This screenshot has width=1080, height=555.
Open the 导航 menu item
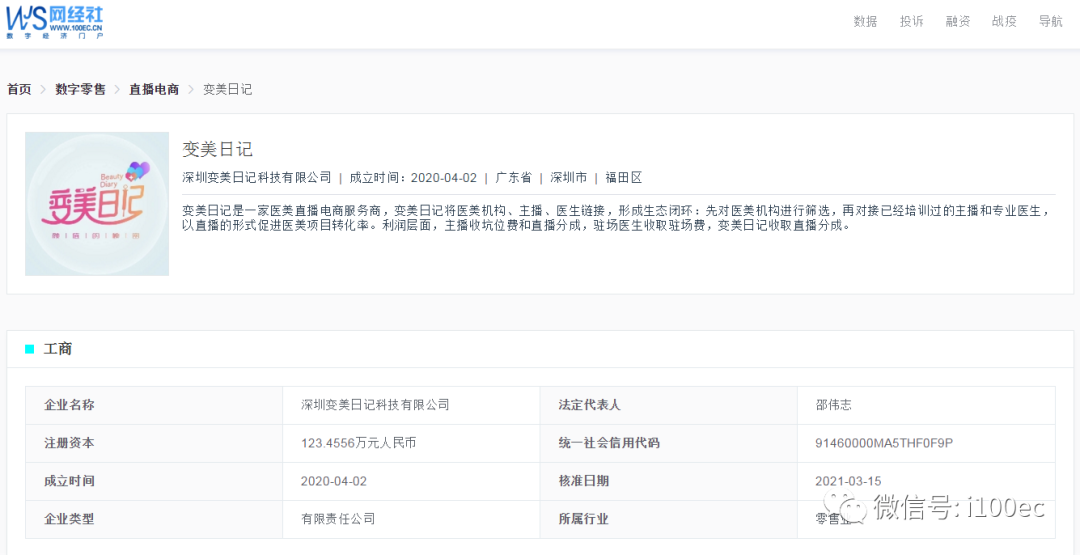pos(1050,21)
